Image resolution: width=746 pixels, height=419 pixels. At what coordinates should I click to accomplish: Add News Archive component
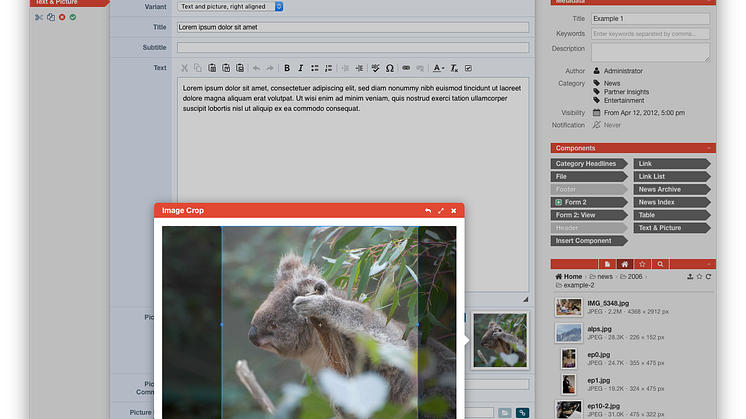[672, 189]
